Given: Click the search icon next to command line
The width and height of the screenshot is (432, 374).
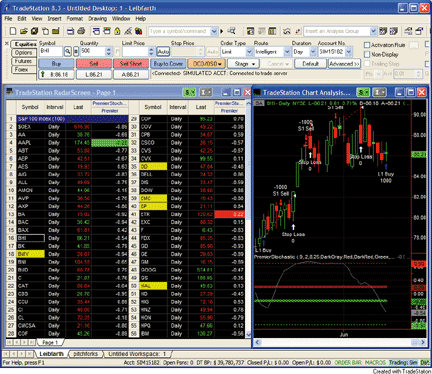Looking at the screenshot, I should click(x=231, y=31).
